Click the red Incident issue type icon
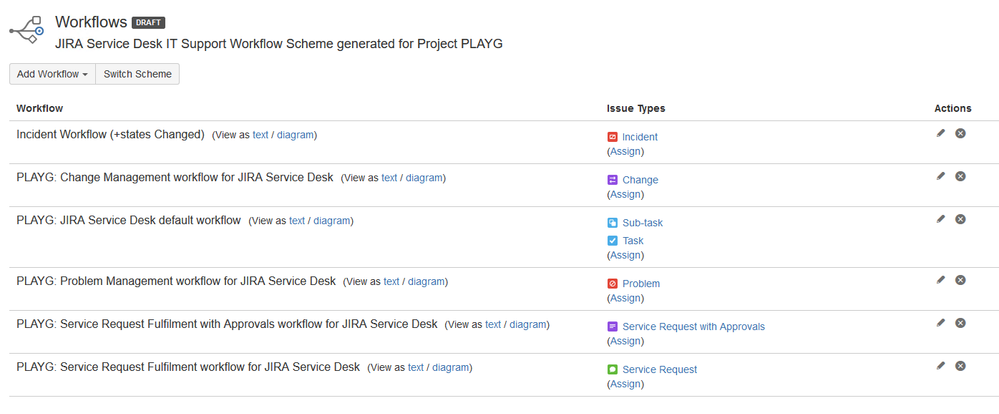This screenshot has width=999, height=414. (x=612, y=136)
